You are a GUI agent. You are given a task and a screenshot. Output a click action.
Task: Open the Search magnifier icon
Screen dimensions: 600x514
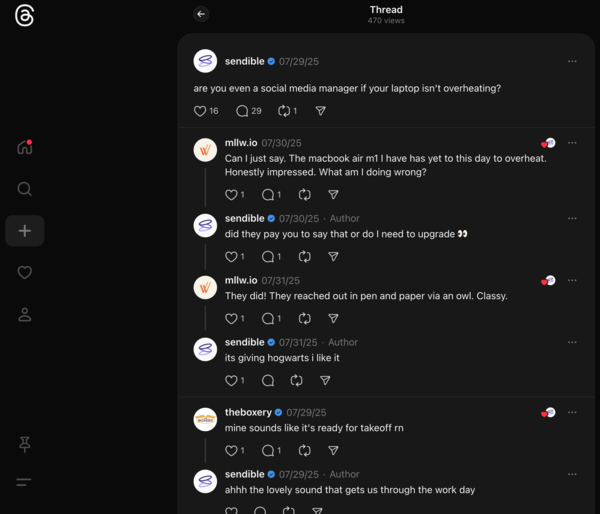click(25, 189)
